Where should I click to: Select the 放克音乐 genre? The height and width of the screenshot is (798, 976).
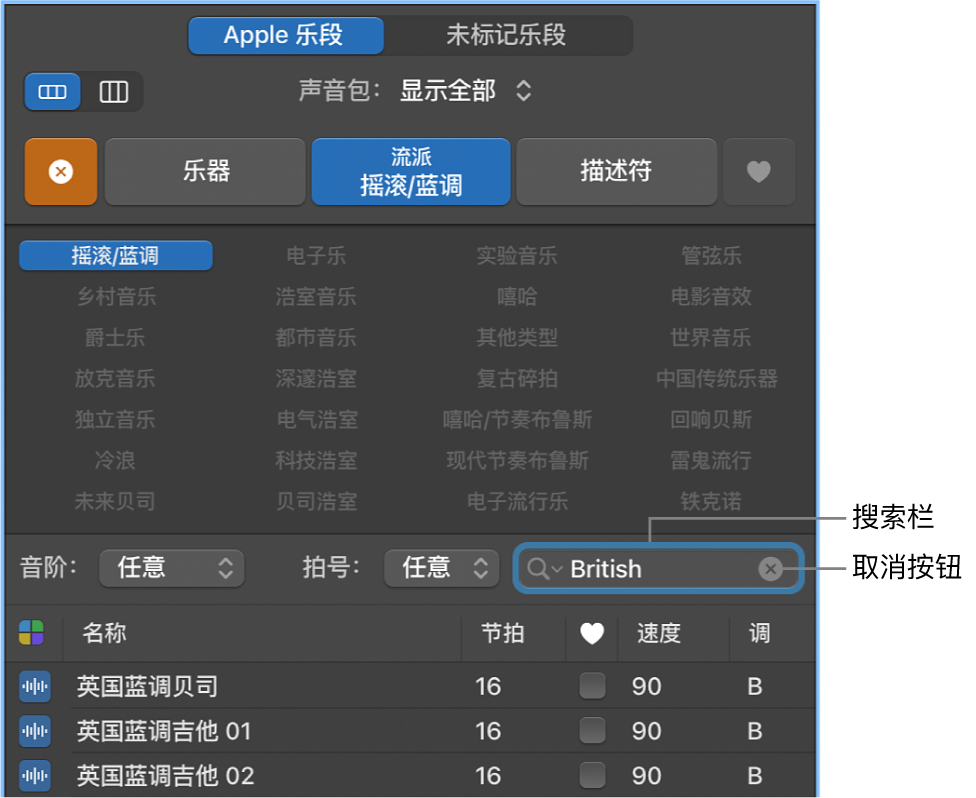[x=116, y=378]
